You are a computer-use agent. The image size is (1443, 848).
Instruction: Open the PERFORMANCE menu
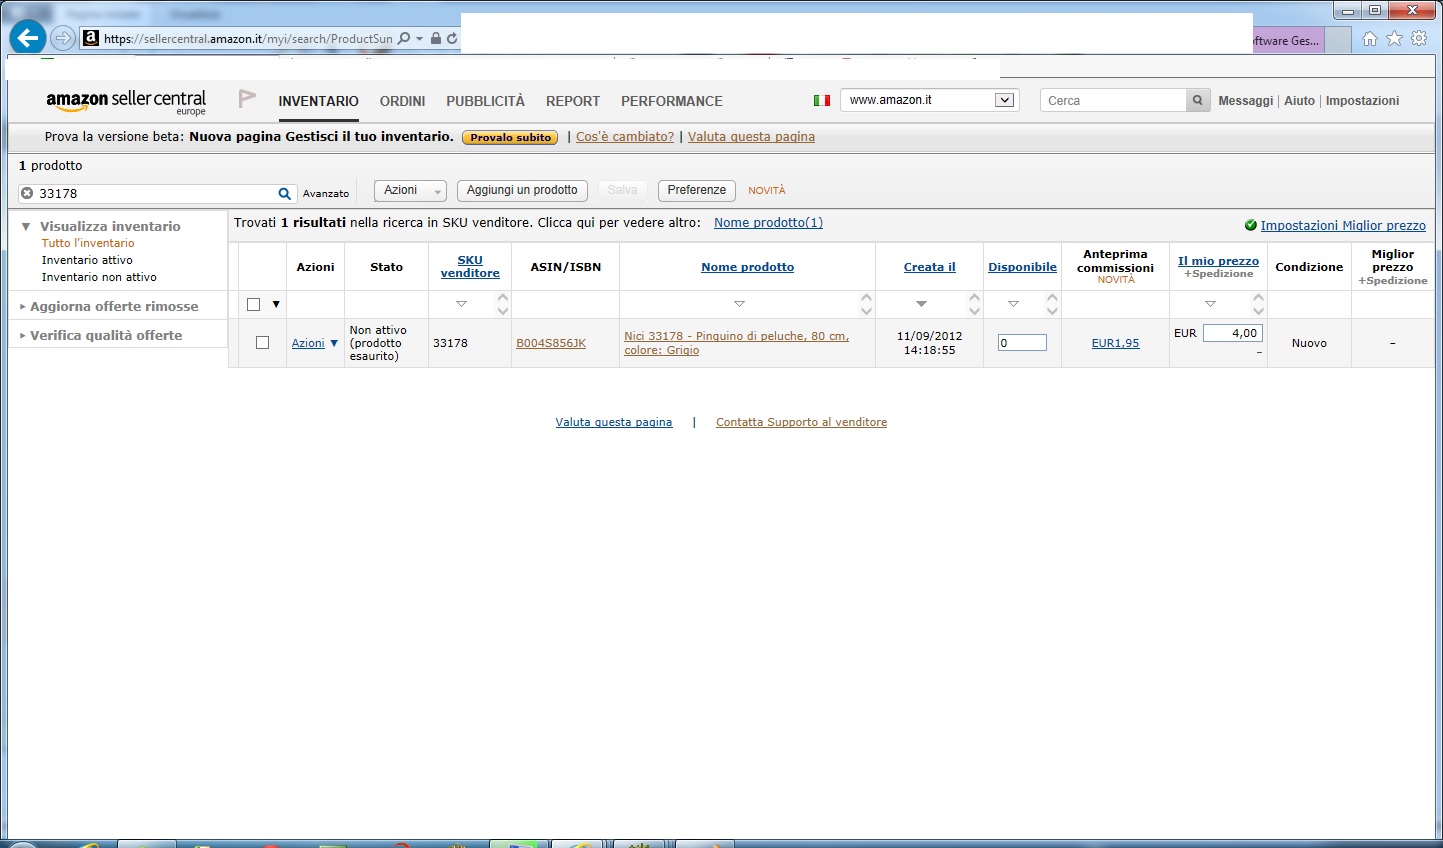point(672,101)
